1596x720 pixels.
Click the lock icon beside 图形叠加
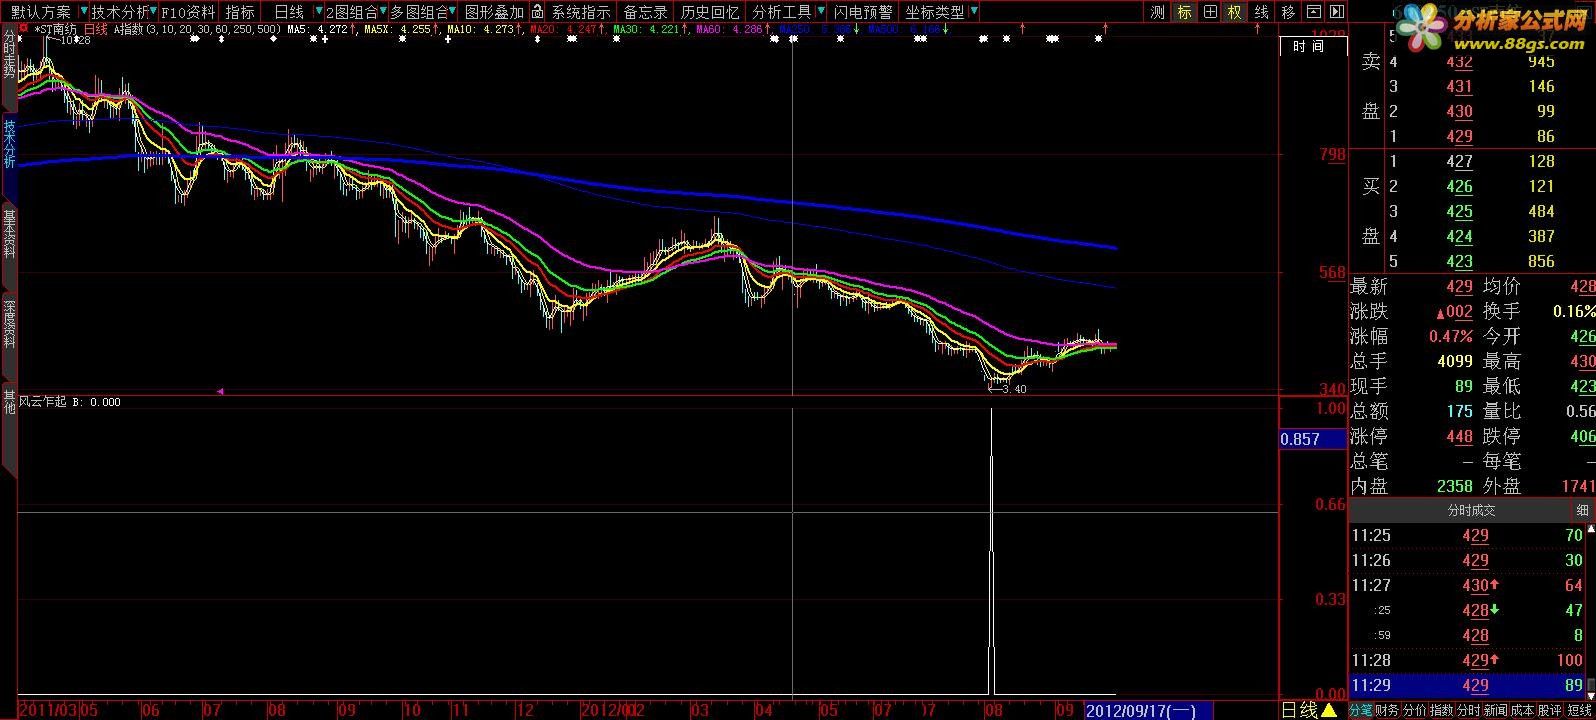[538, 12]
